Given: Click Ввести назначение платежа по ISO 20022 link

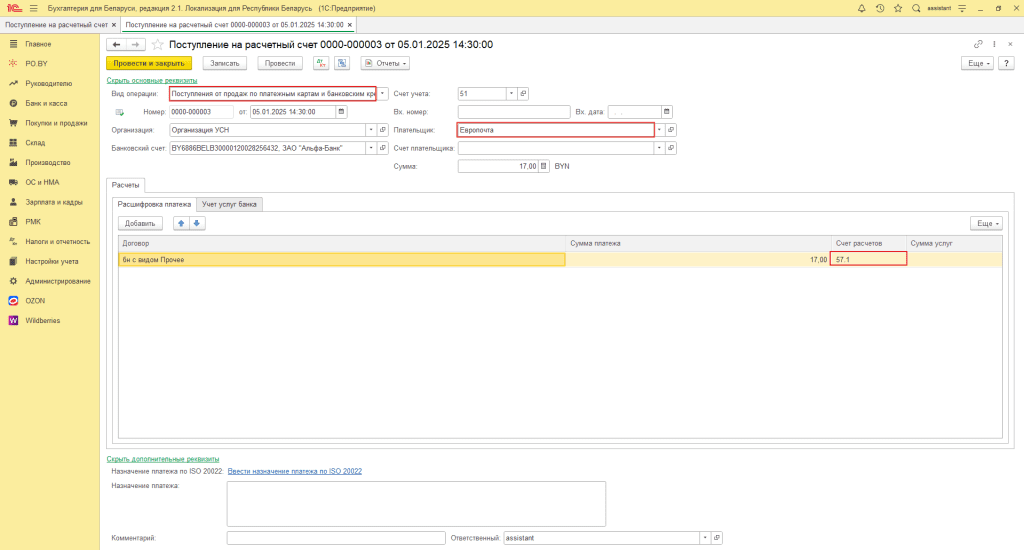Looking at the screenshot, I should (x=294, y=471).
